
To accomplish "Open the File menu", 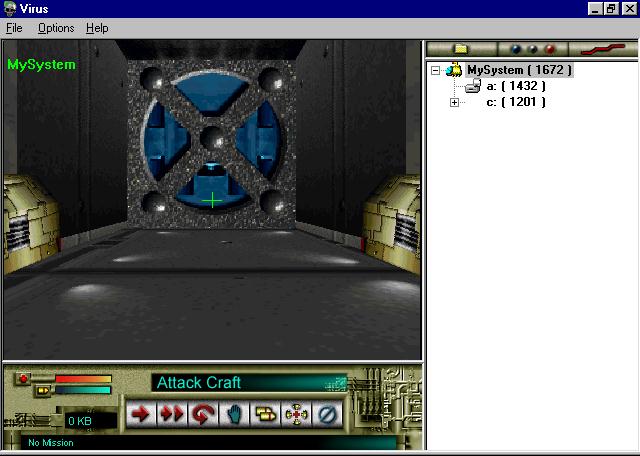I will [14, 28].
